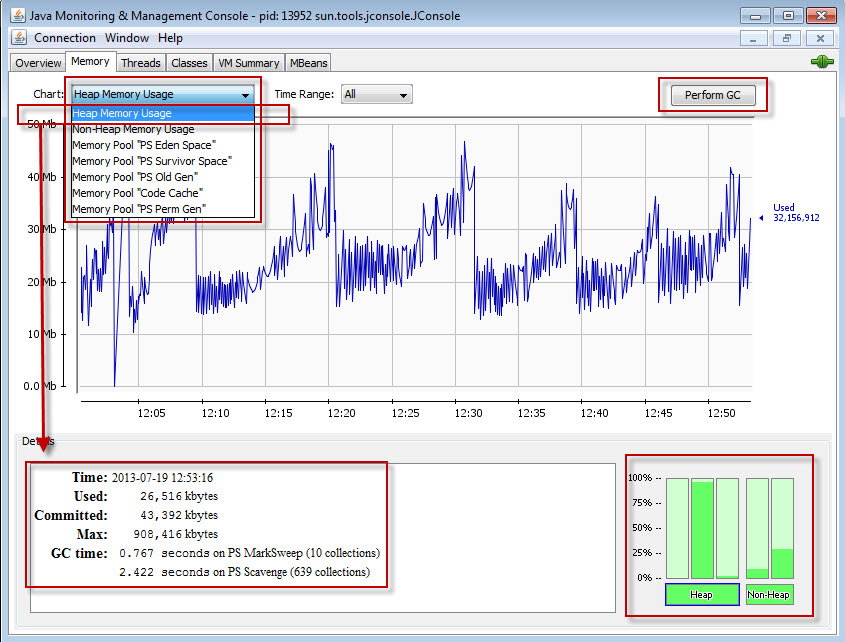
Task: Select Memory Pool "PS Eden Space"
Action: 162,145
